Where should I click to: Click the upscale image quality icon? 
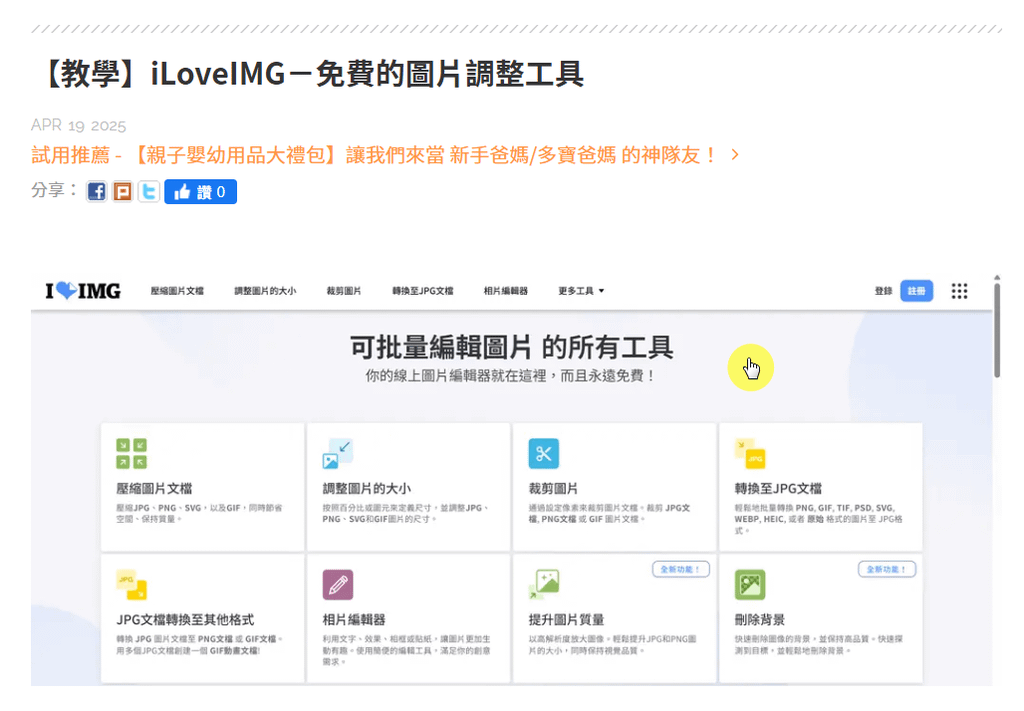tap(543, 585)
